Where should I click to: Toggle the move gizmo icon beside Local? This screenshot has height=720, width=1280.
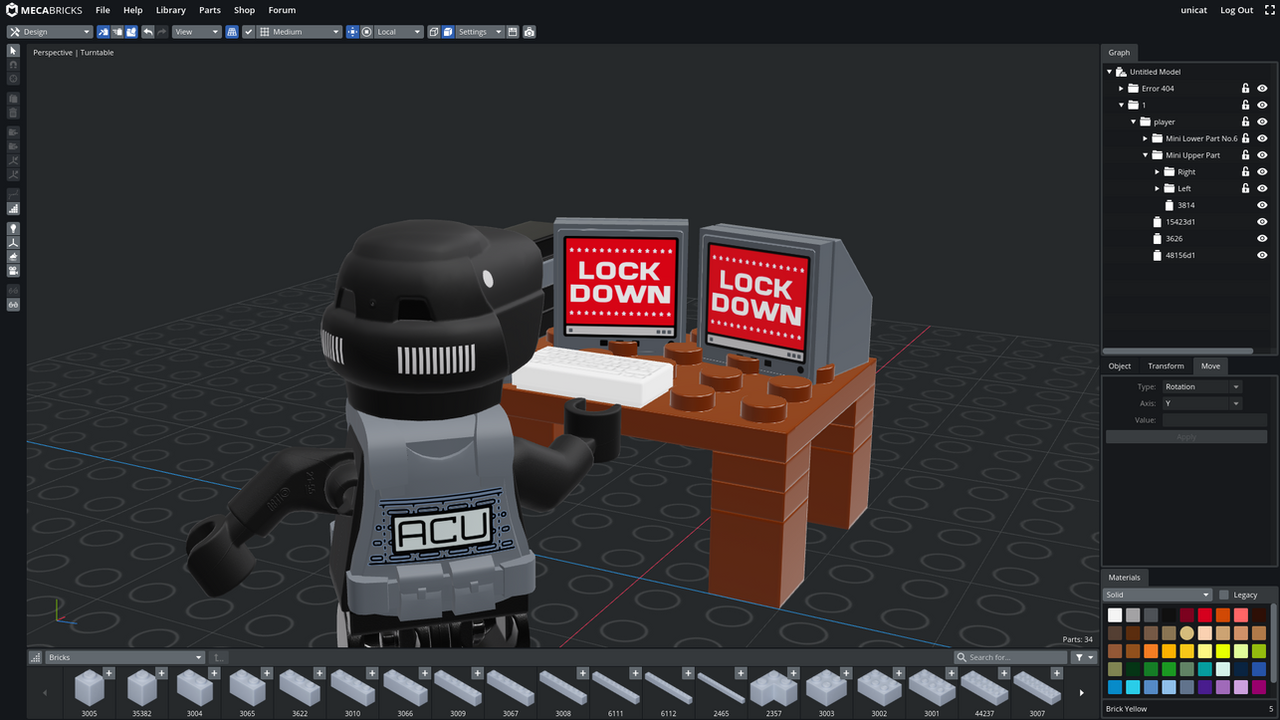pyautogui.click(x=352, y=32)
